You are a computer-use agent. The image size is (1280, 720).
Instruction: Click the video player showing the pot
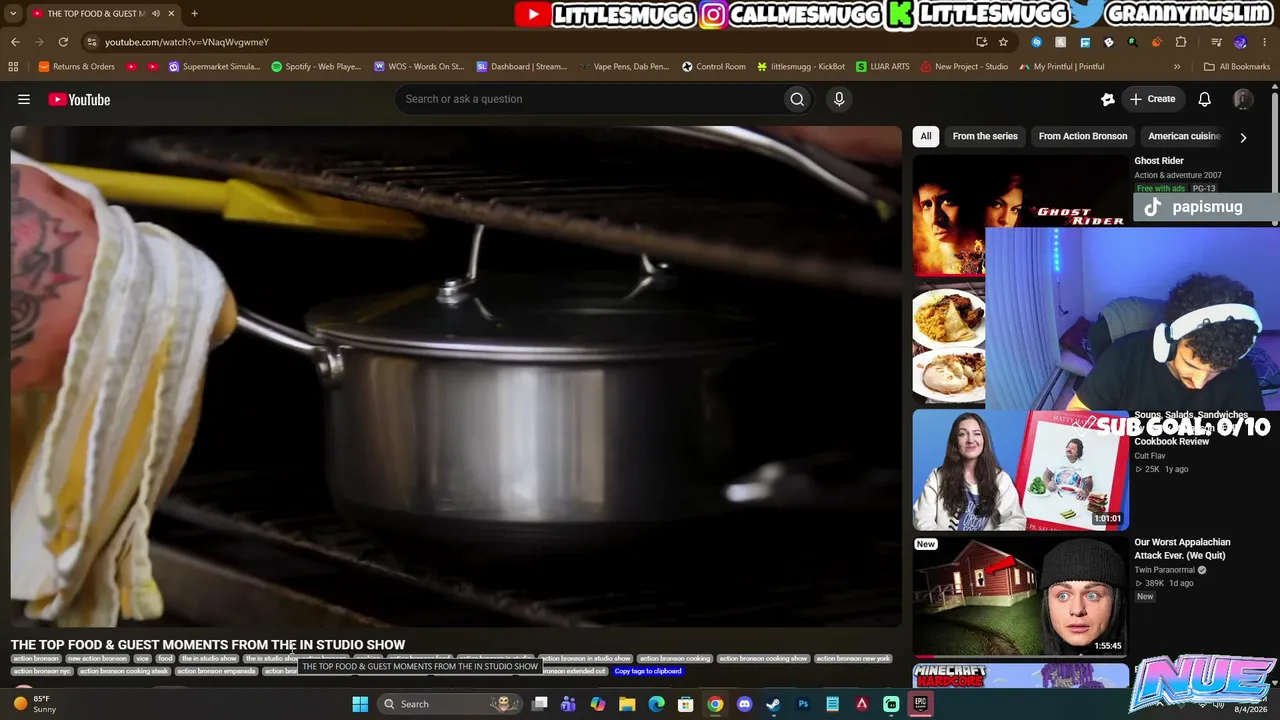coord(456,376)
